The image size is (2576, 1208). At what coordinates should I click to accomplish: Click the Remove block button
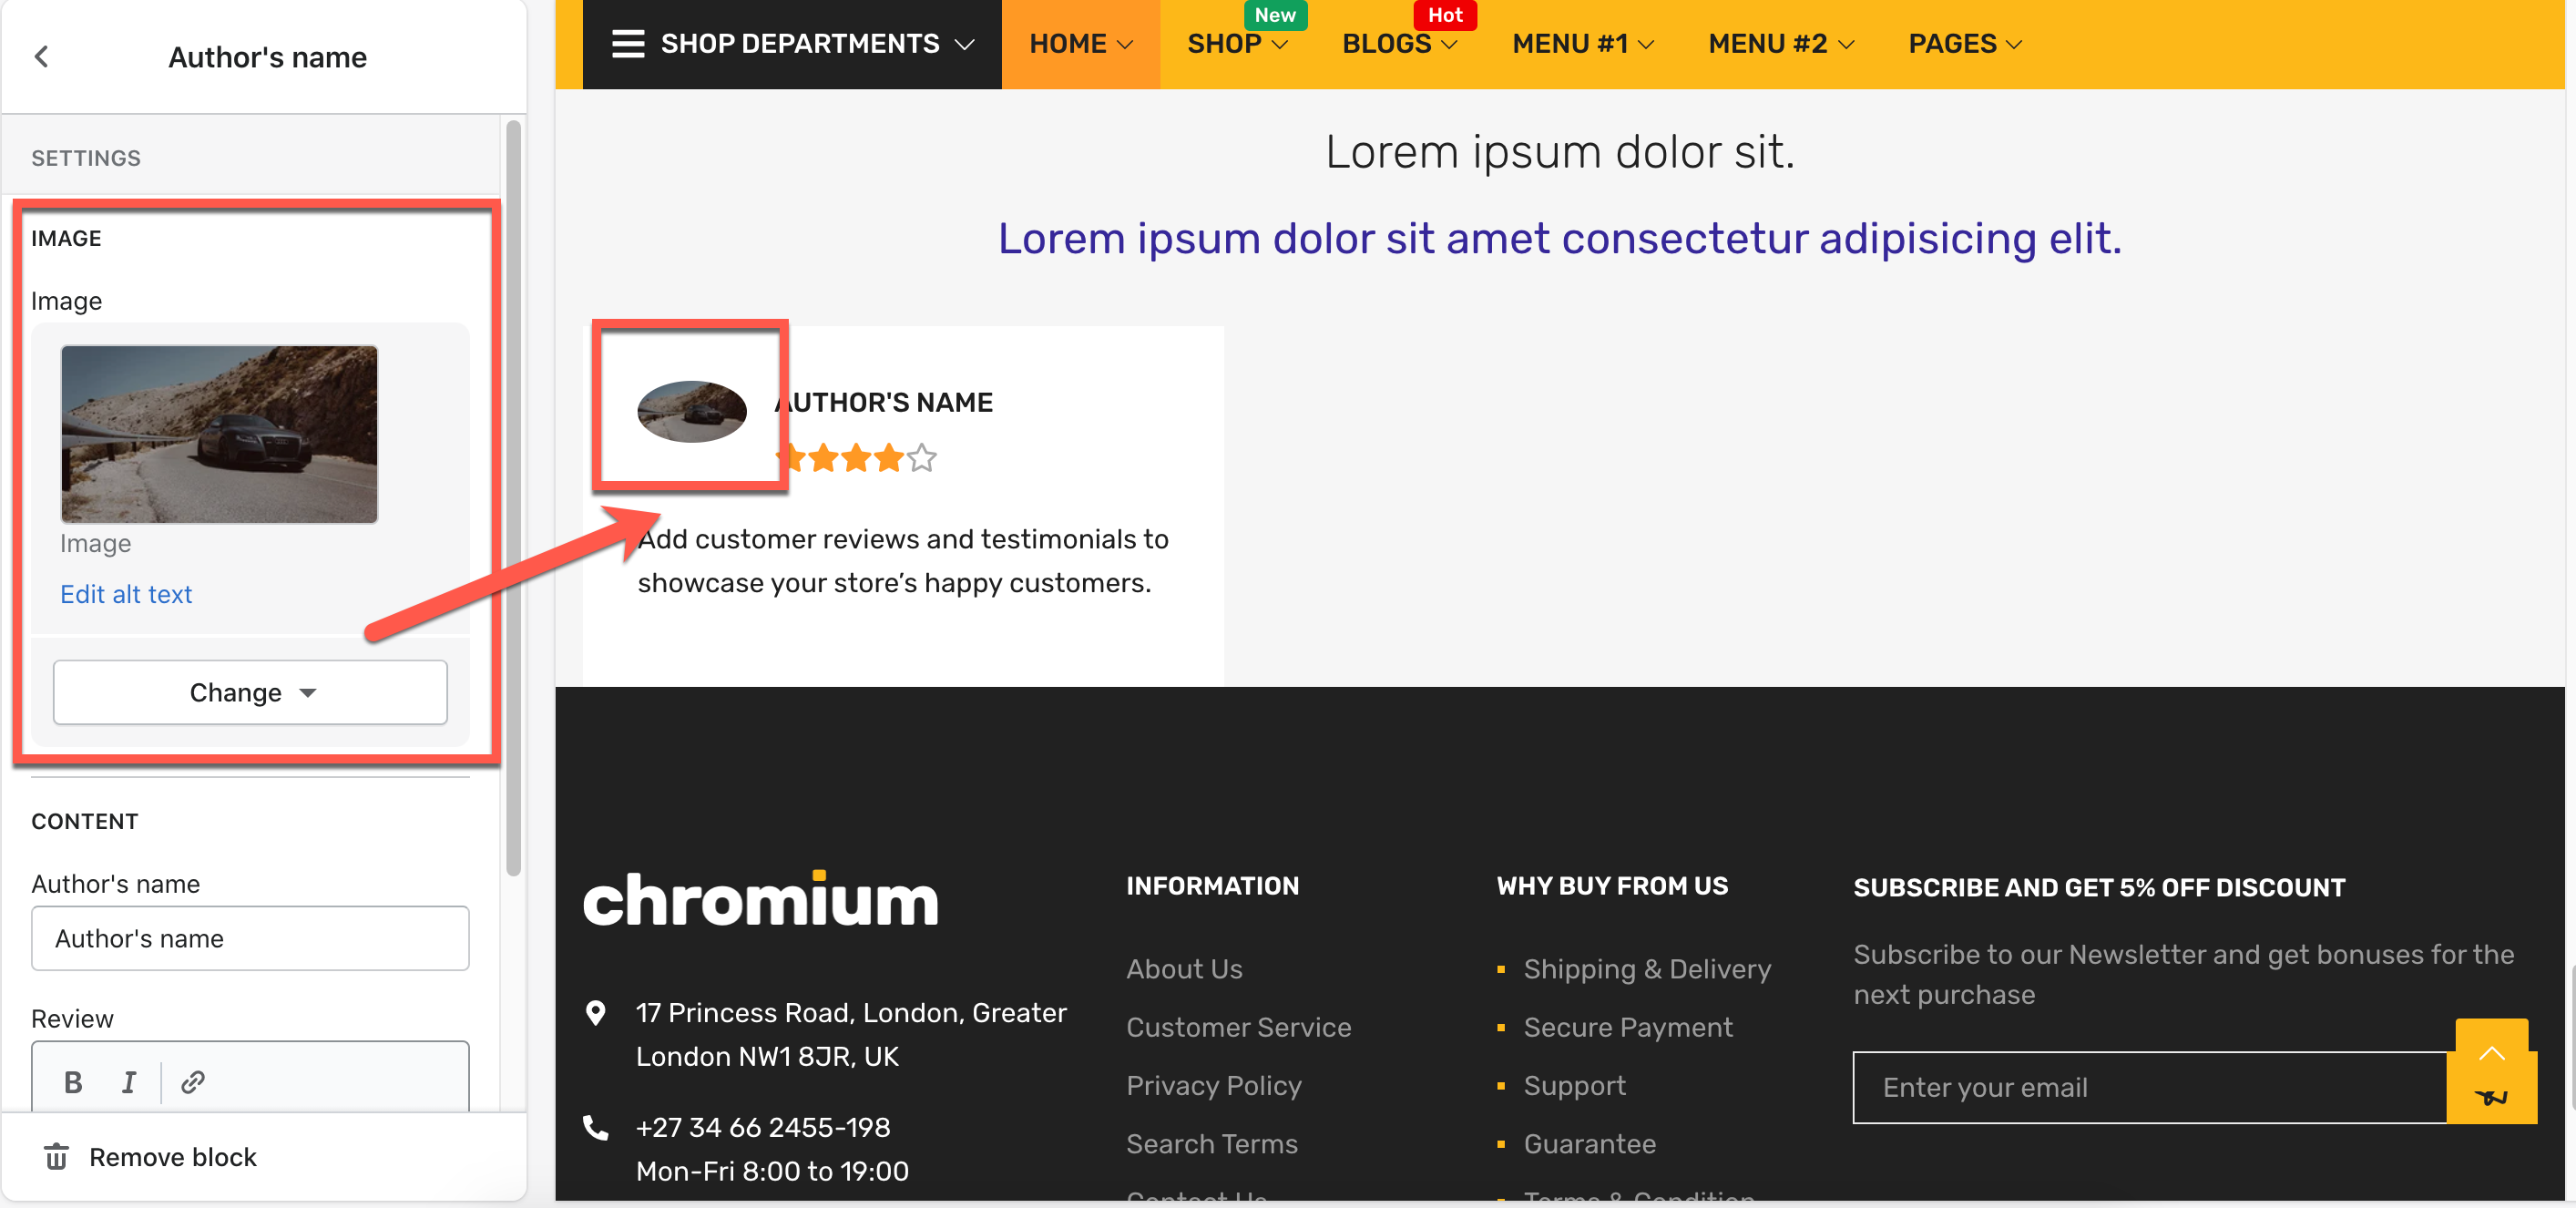(x=172, y=1157)
